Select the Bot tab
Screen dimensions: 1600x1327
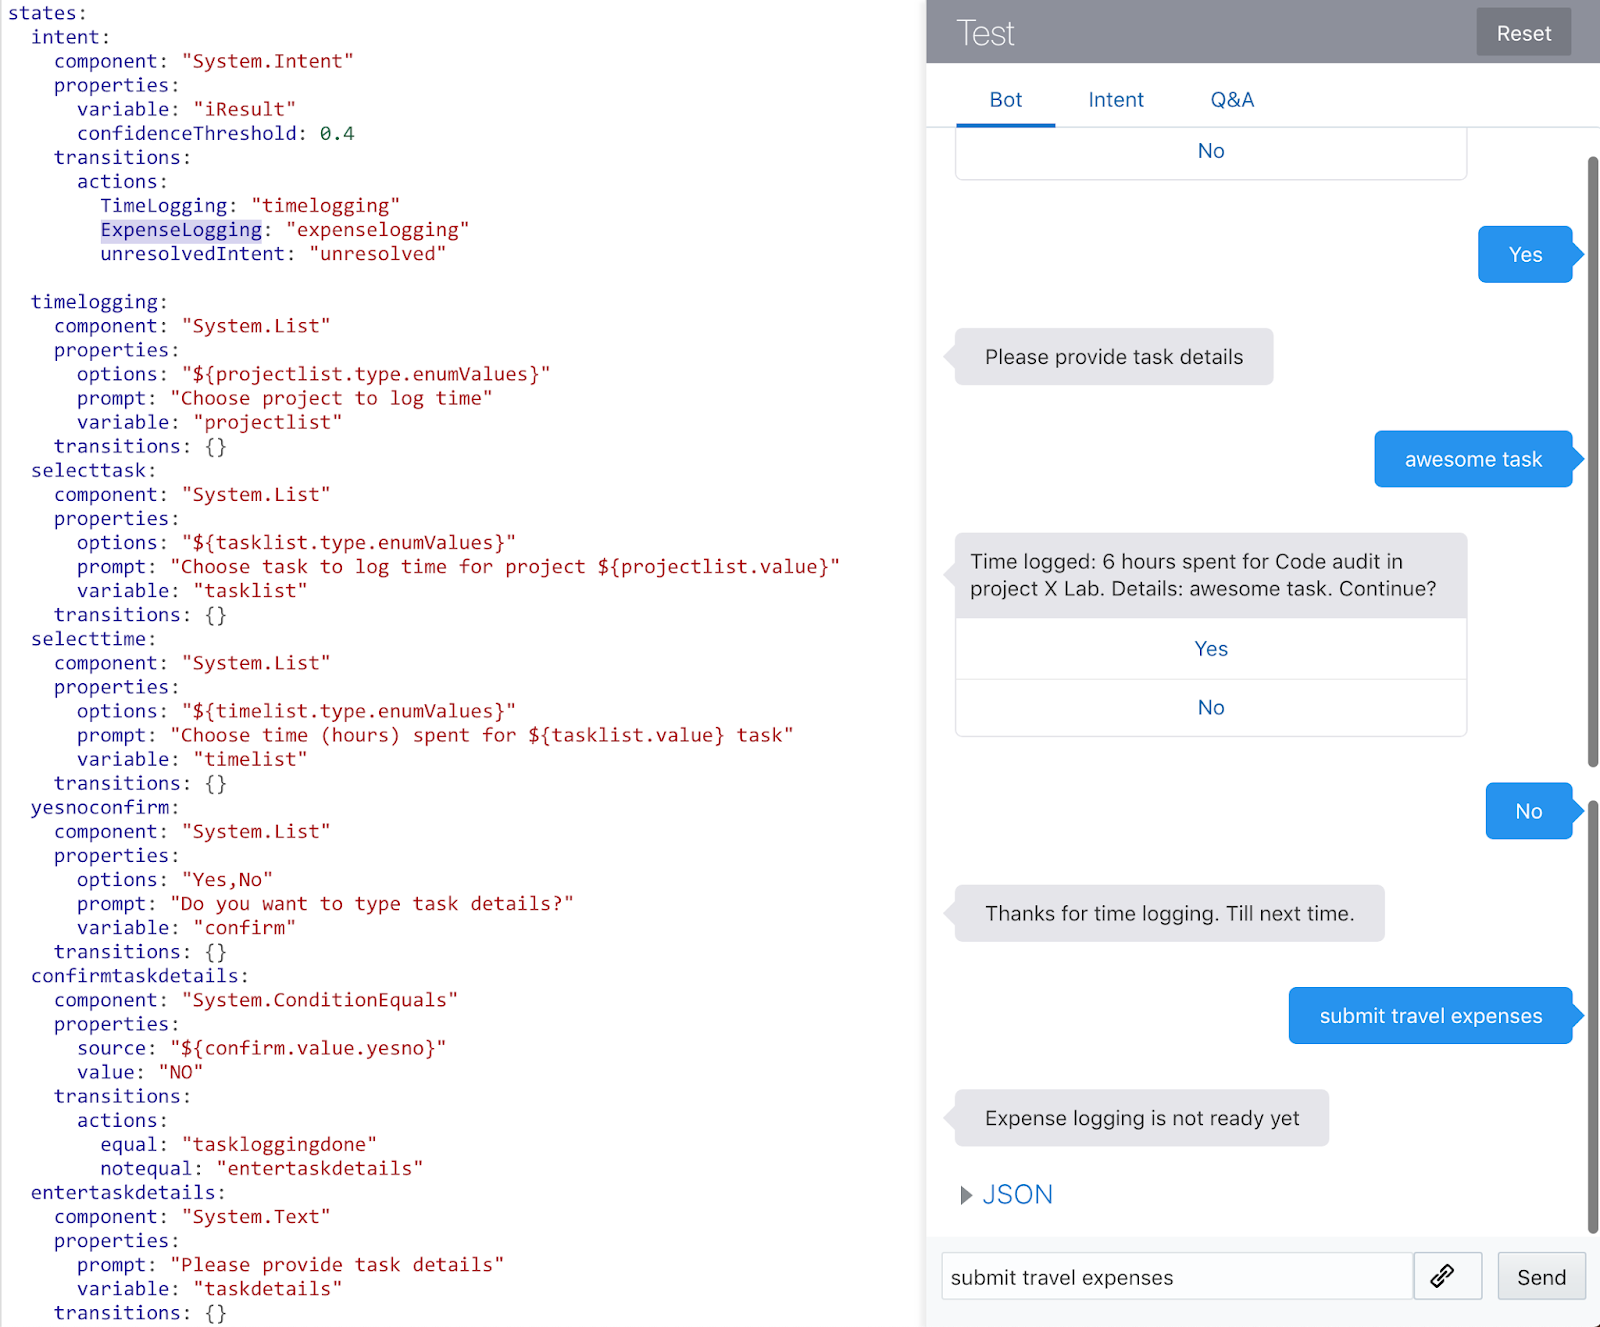click(x=1006, y=99)
